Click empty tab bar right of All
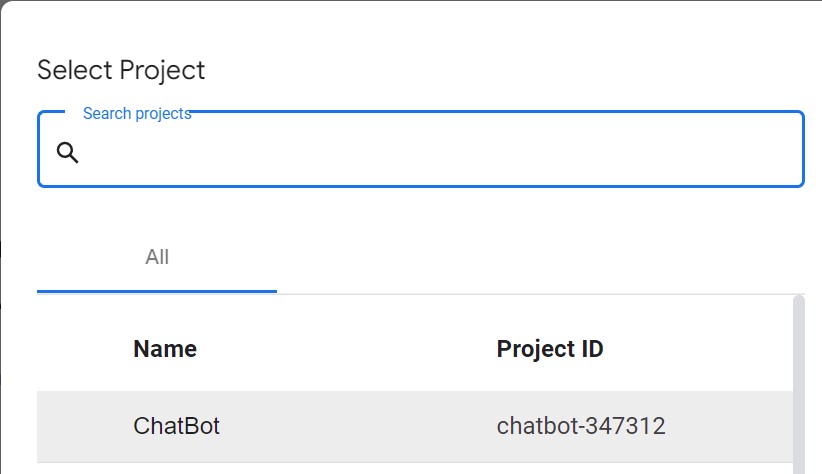Viewport: 822px width, 474px height. [540, 257]
